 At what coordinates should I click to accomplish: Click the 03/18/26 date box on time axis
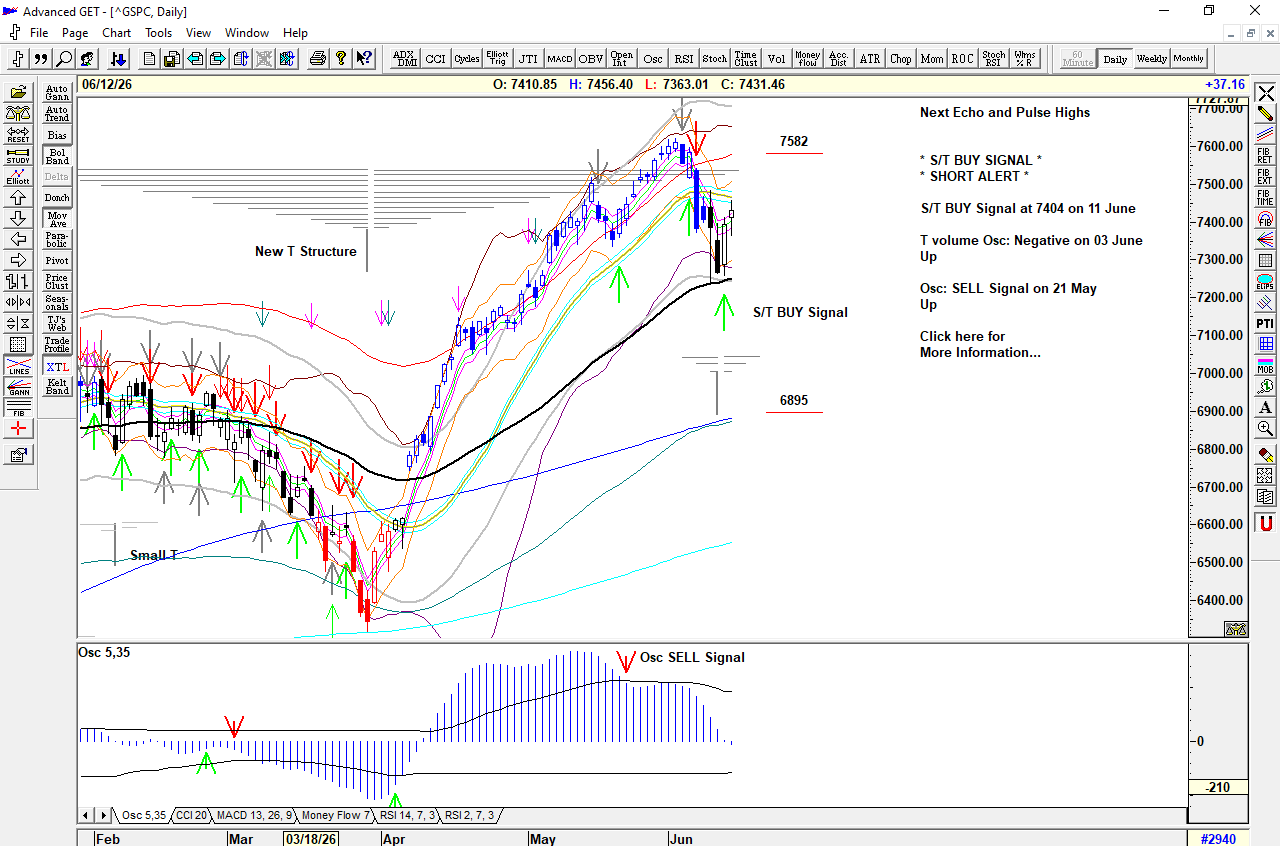click(310, 839)
